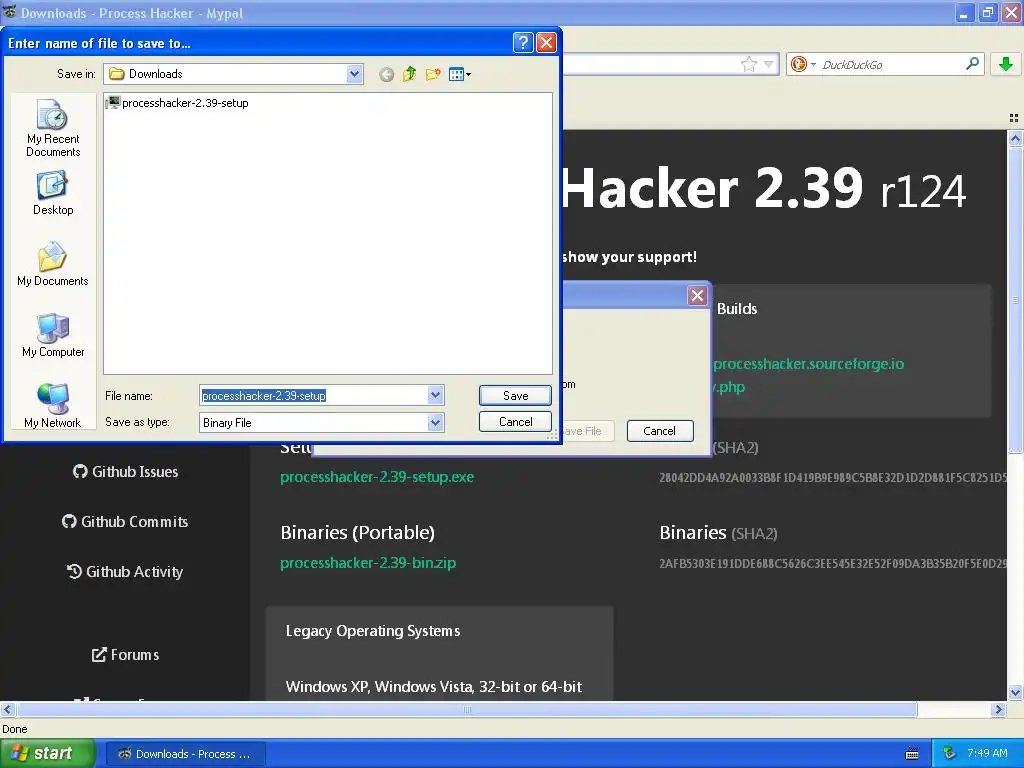Image resolution: width=1024 pixels, height=768 pixels.
Task: Close the Save dialog with X
Action: point(546,43)
